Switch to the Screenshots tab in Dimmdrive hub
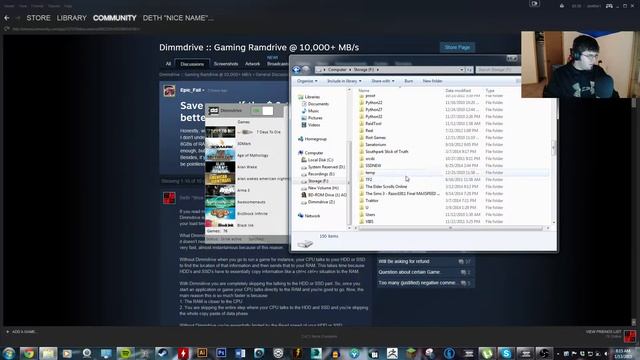640x360 pixels. pos(226,64)
